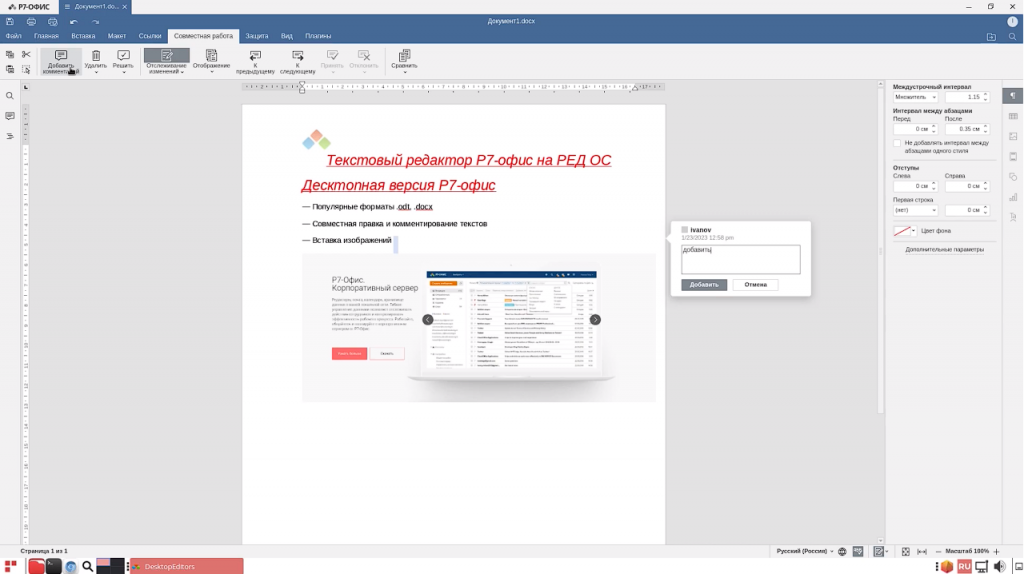1024x574 pixels.
Task: Switch to the Макет tab
Action: tap(117, 37)
